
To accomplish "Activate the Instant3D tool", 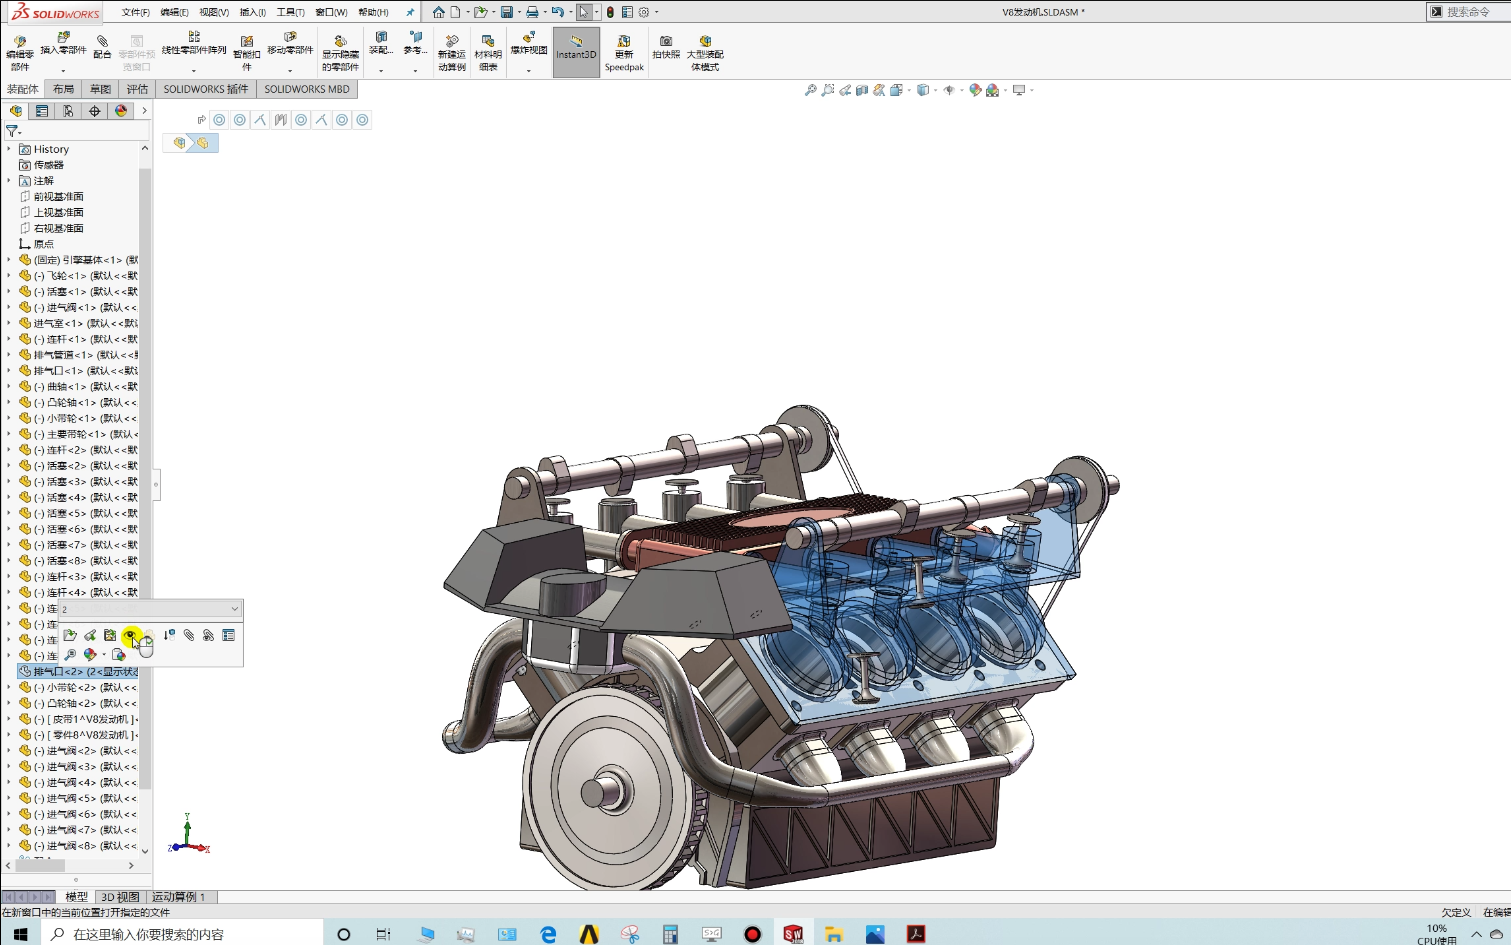I will coord(576,50).
